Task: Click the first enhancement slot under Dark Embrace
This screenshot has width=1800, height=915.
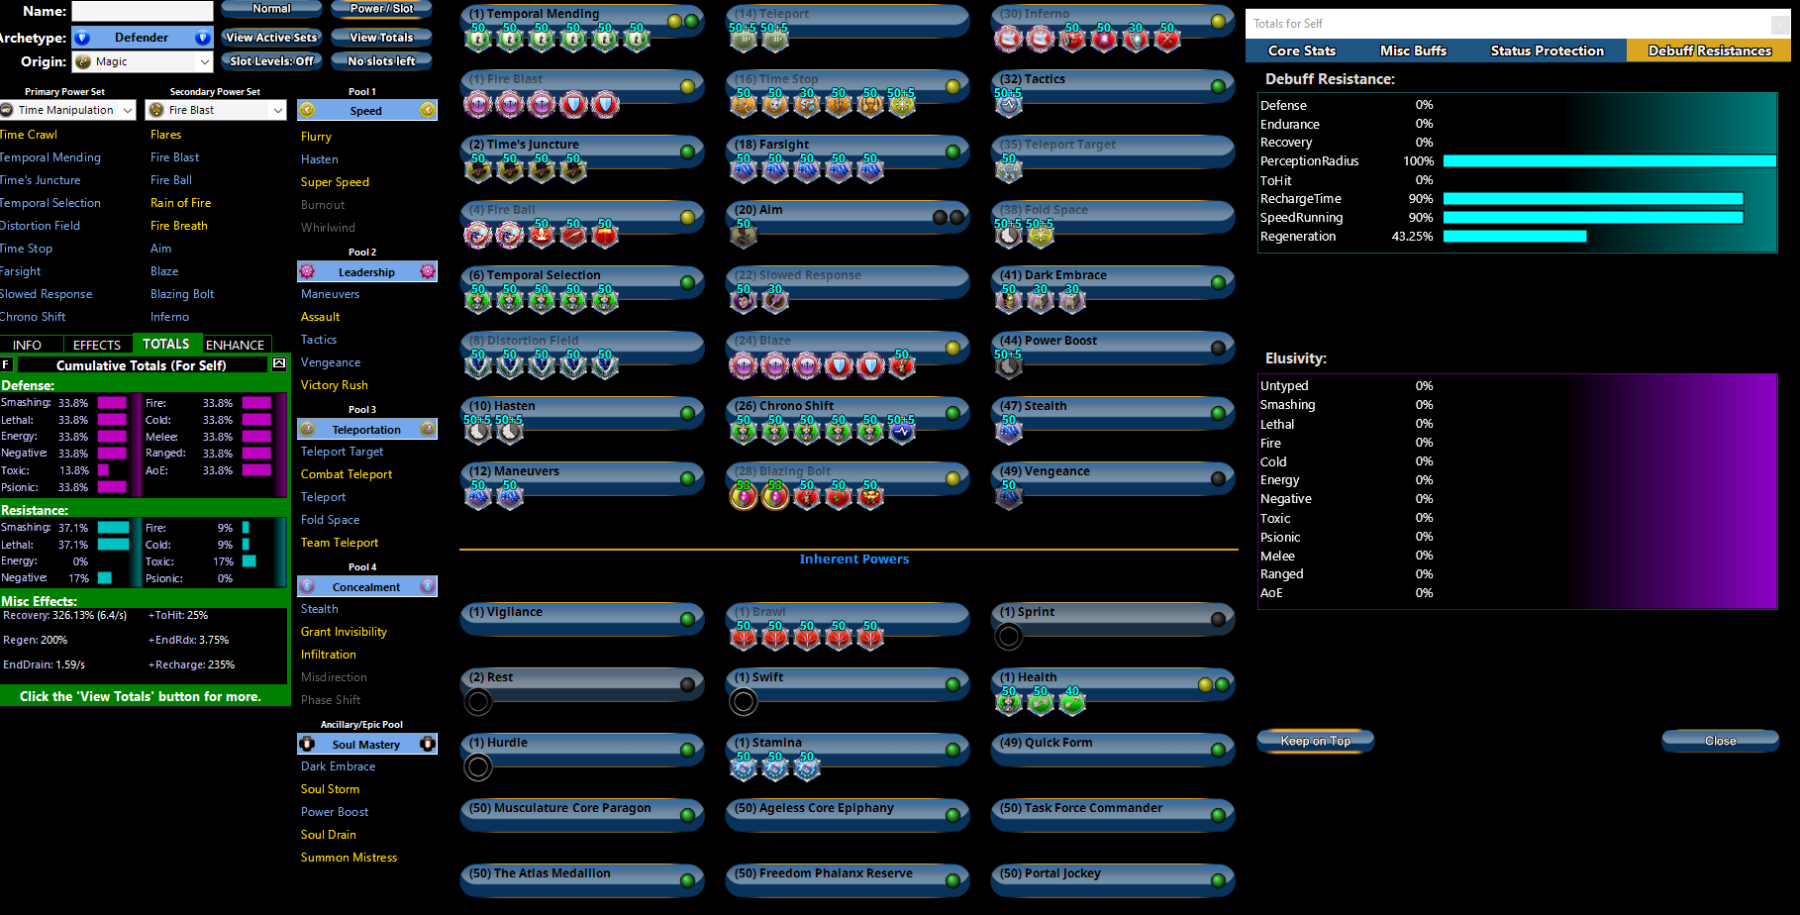Action: point(1008,300)
